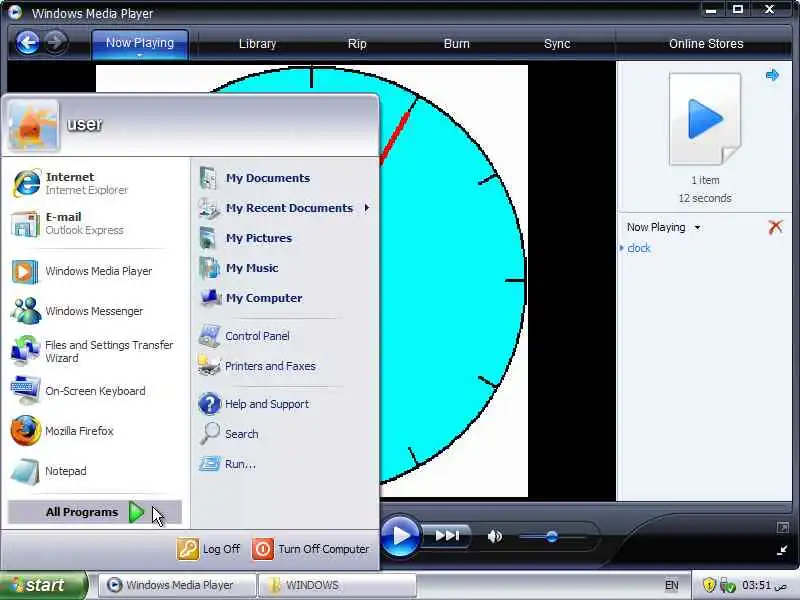This screenshot has height=600, width=800.
Task: Open the Run dialog
Action: tap(285, 464)
